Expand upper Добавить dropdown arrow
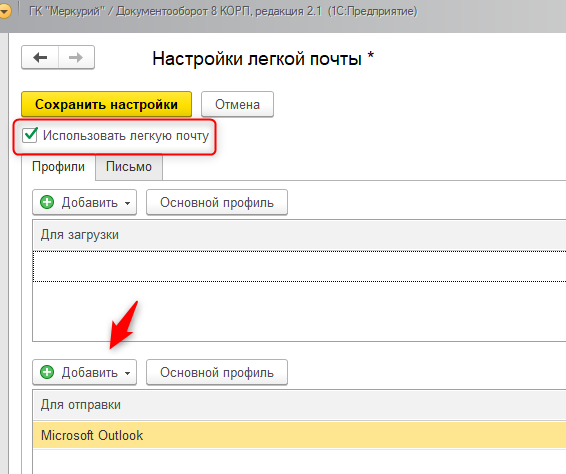The image size is (566, 474). 127,203
